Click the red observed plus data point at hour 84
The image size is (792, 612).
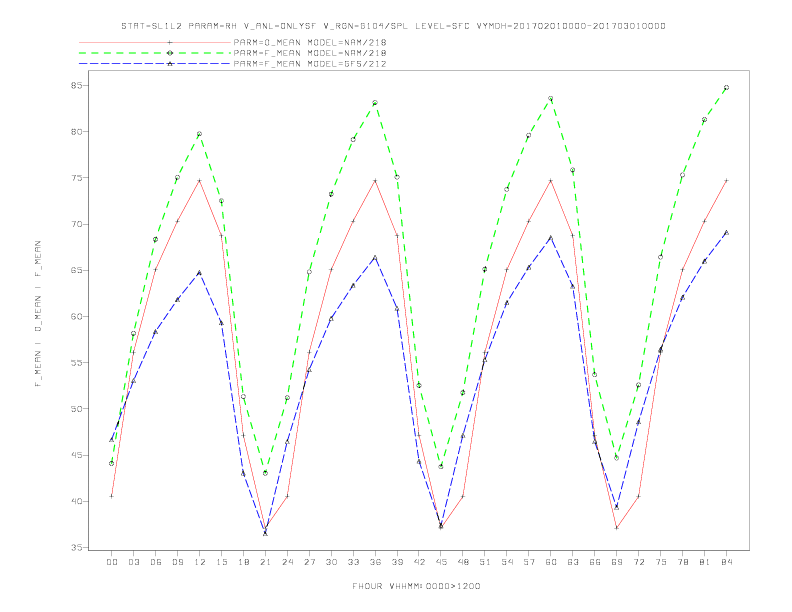(726, 180)
